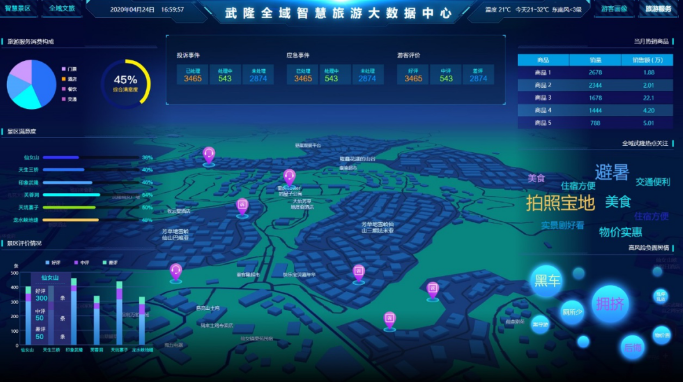Click 游客评价 好评 3465 card
The width and height of the screenshot is (683, 382).
click(413, 74)
